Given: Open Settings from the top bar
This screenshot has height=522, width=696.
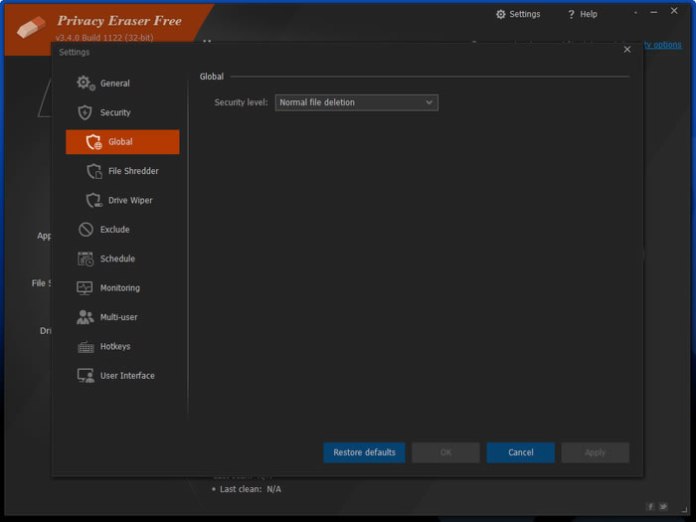Looking at the screenshot, I should [517, 14].
